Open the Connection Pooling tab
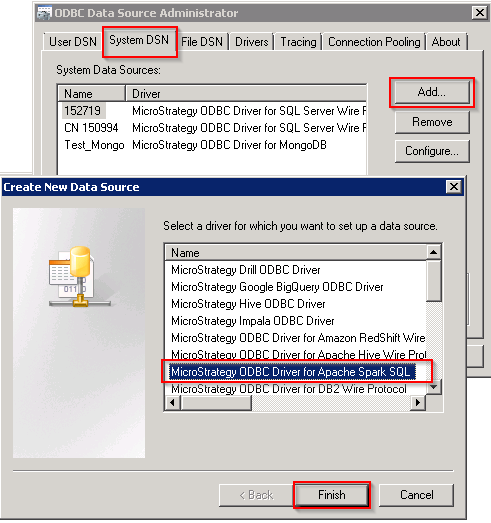 (x=374, y=42)
